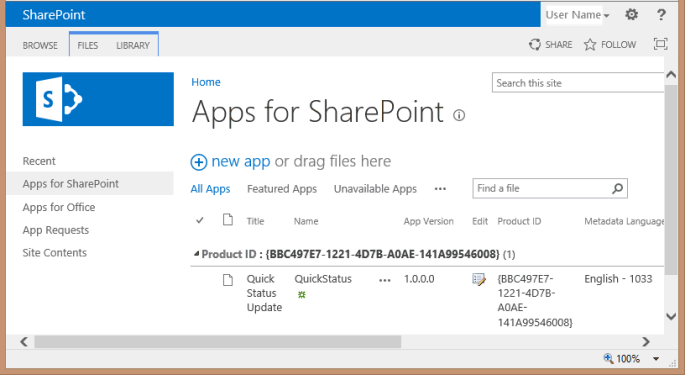This screenshot has height=375, width=685.
Task: Open more views ellipsis after Unavailable Apps
Action: point(440,189)
